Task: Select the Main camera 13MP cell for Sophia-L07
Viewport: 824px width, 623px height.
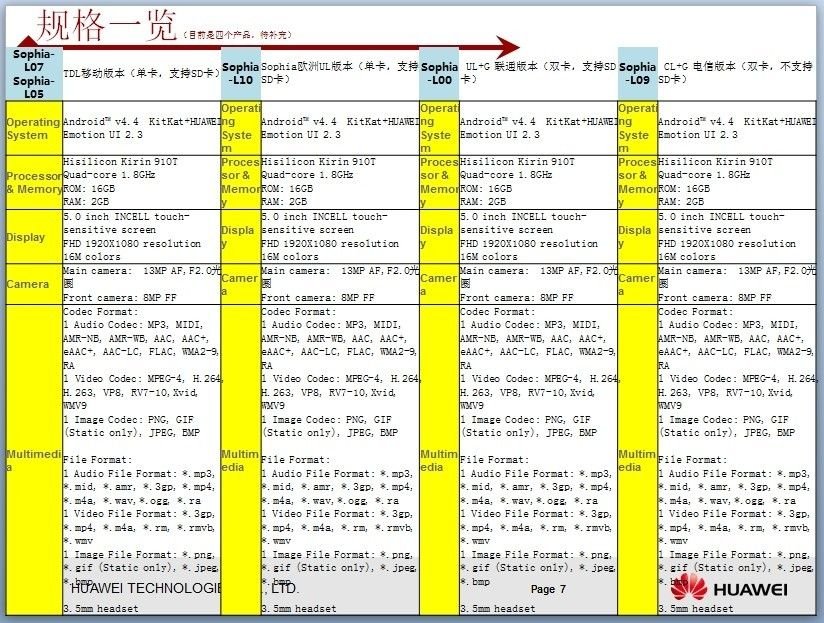Action: click(x=141, y=284)
